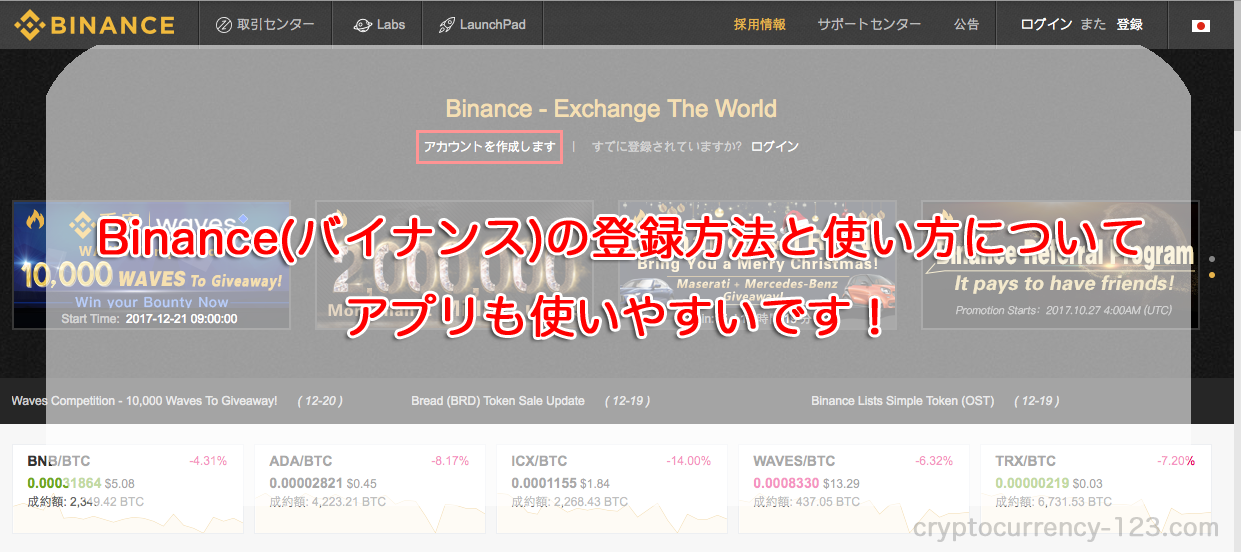Click volume 2,268.43 BTC on ICX card

click(589, 502)
